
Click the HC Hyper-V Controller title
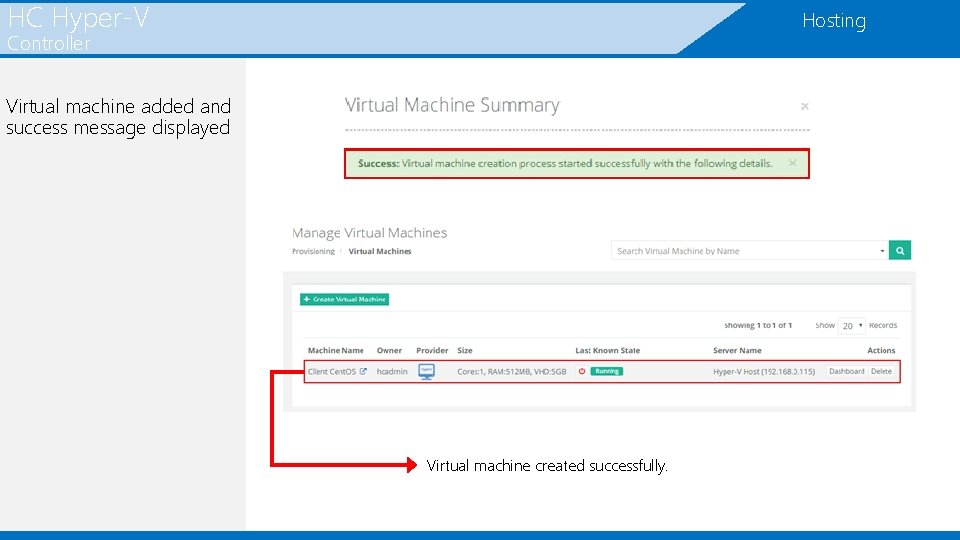point(78,29)
